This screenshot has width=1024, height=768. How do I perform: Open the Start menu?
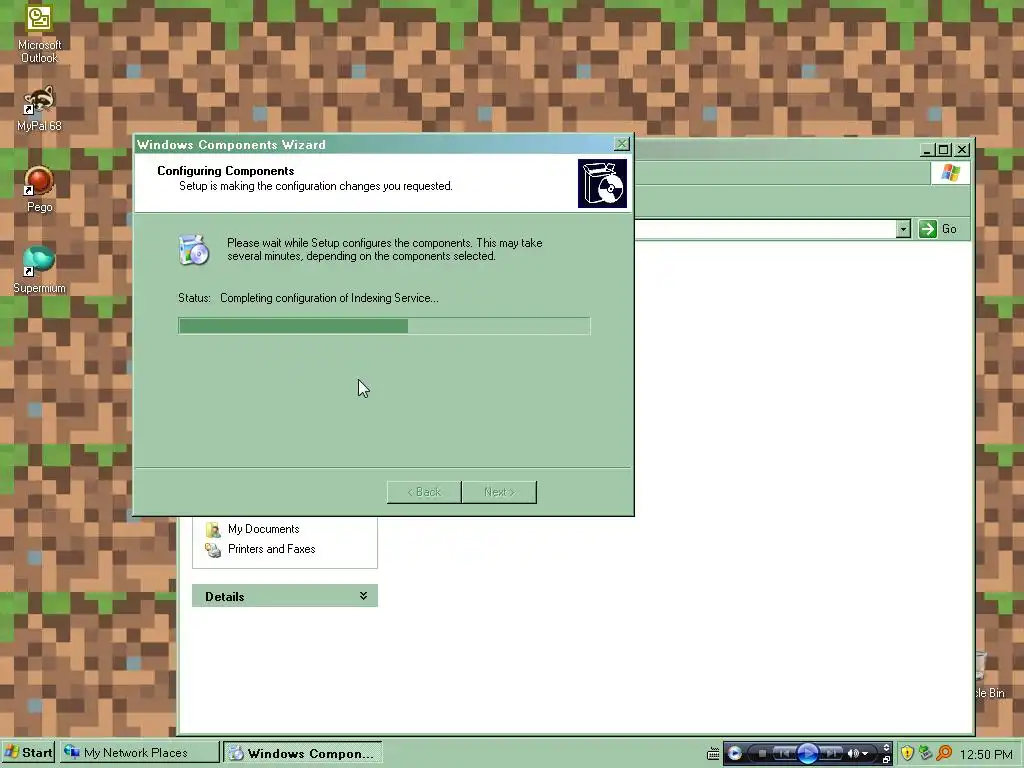coord(28,753)
